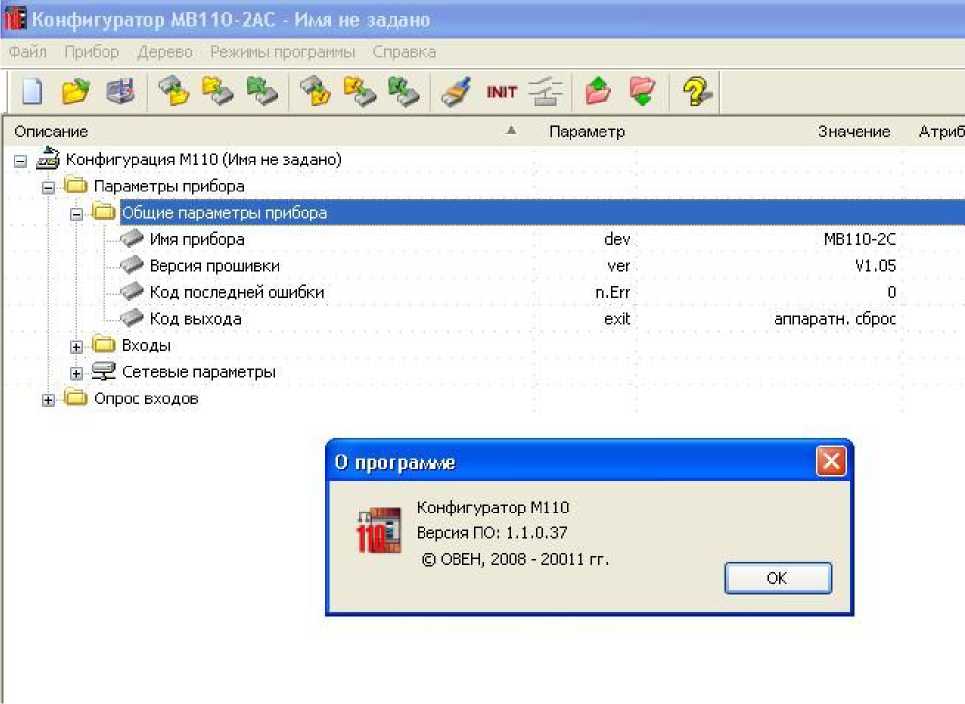This screenshot has height=704, width=965.
Task: Open the Файл menu
Action: click(x=27, y=52)
